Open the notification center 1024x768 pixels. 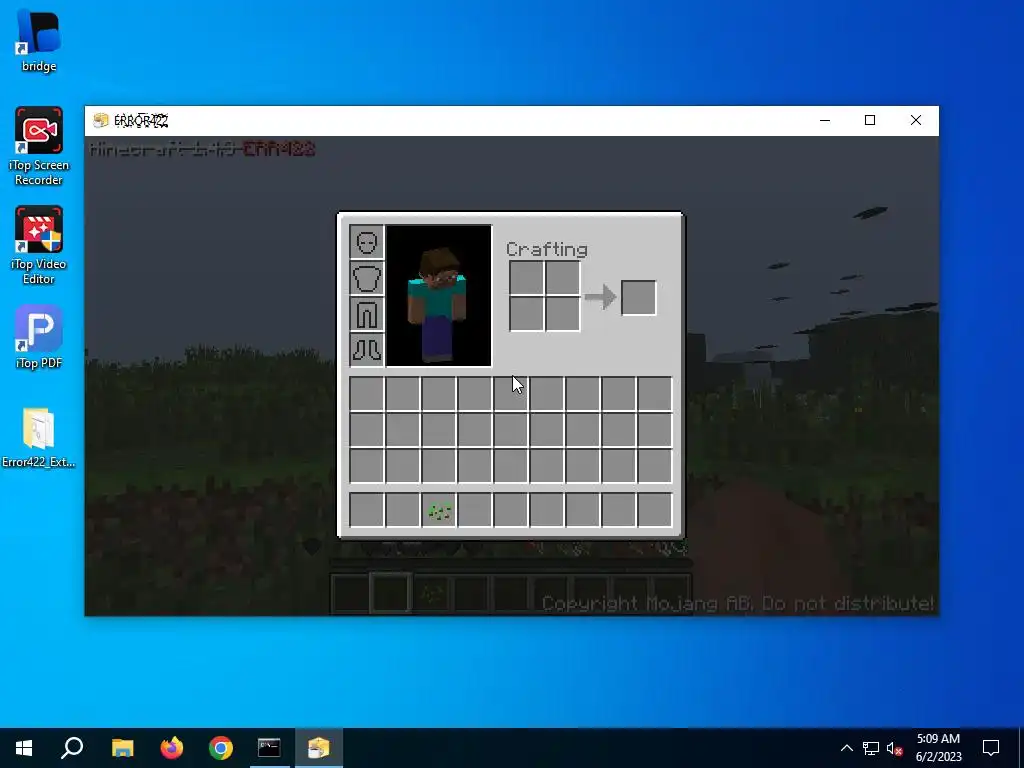pyautogui.click(x=991, y=748)
